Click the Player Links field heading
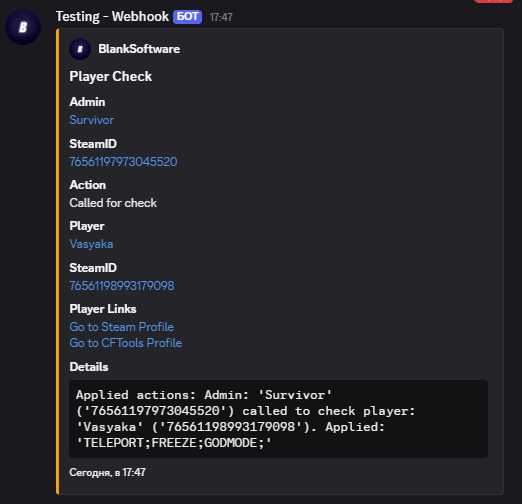 [103, 309]
